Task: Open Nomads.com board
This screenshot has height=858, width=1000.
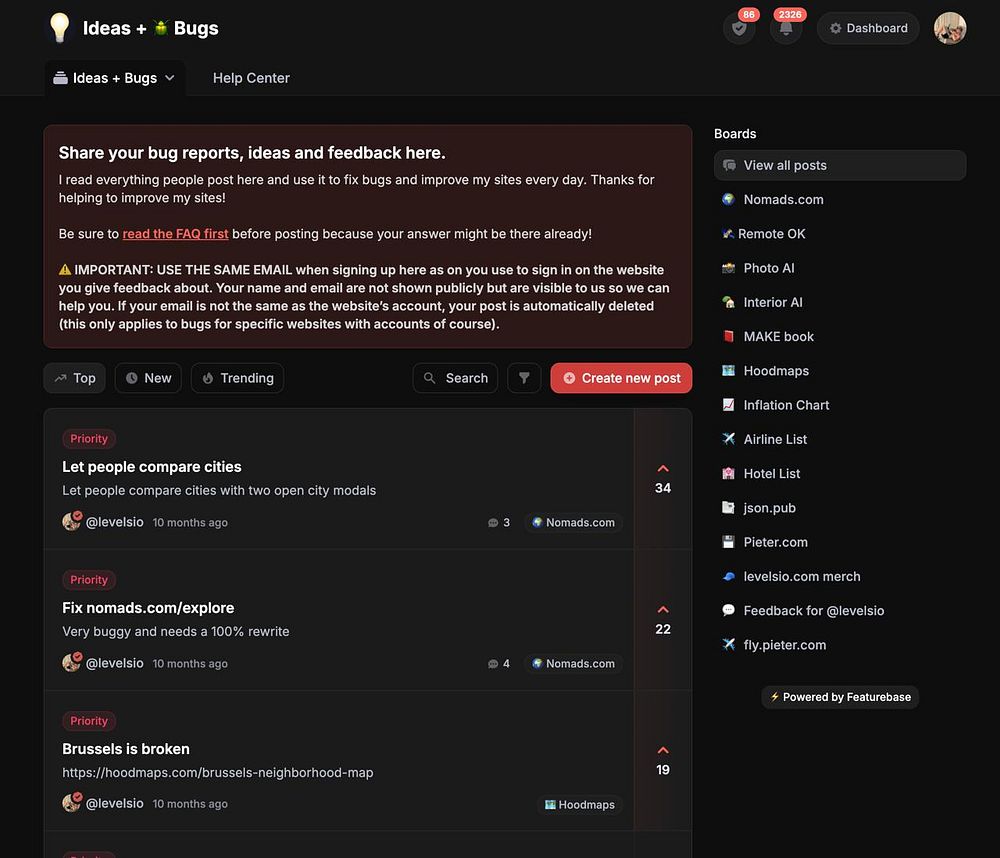Action: 840,200
